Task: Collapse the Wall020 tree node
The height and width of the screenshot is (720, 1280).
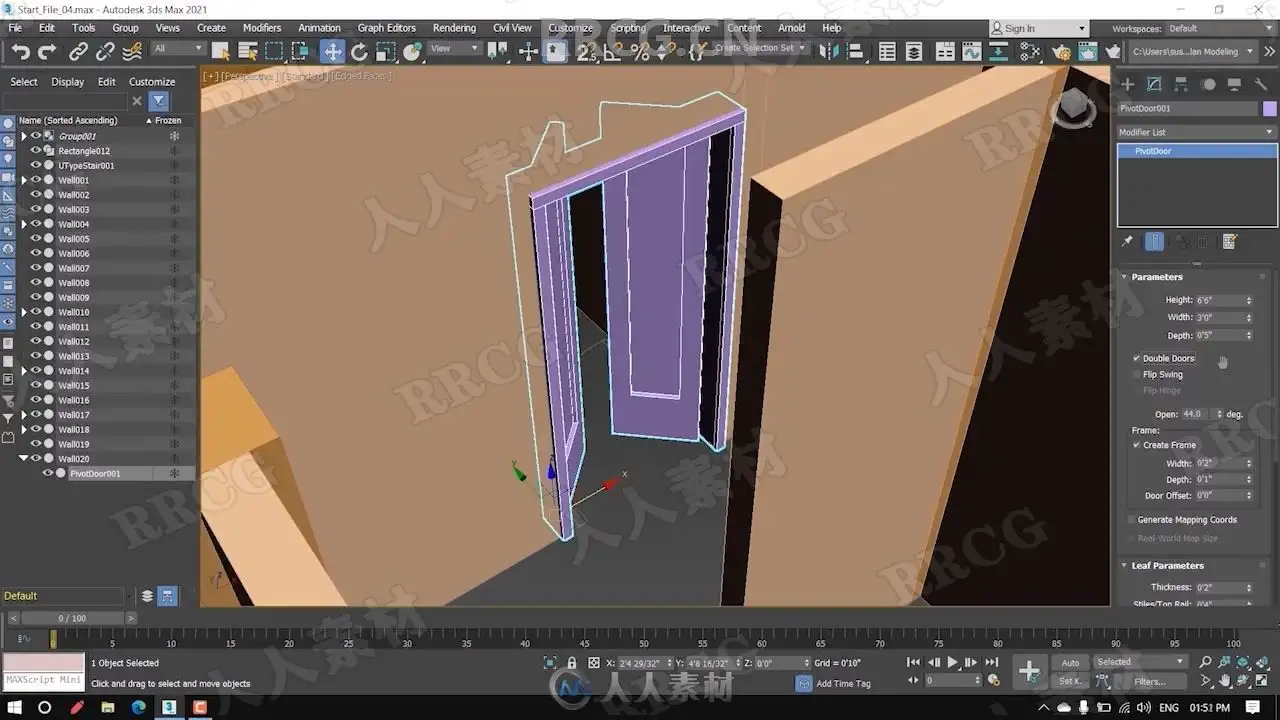Action: (24, 459)
